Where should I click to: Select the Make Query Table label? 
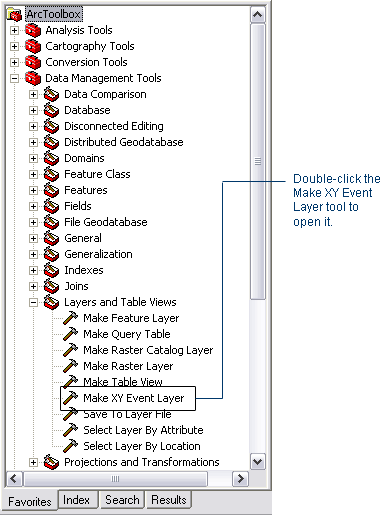pos(127,334)
